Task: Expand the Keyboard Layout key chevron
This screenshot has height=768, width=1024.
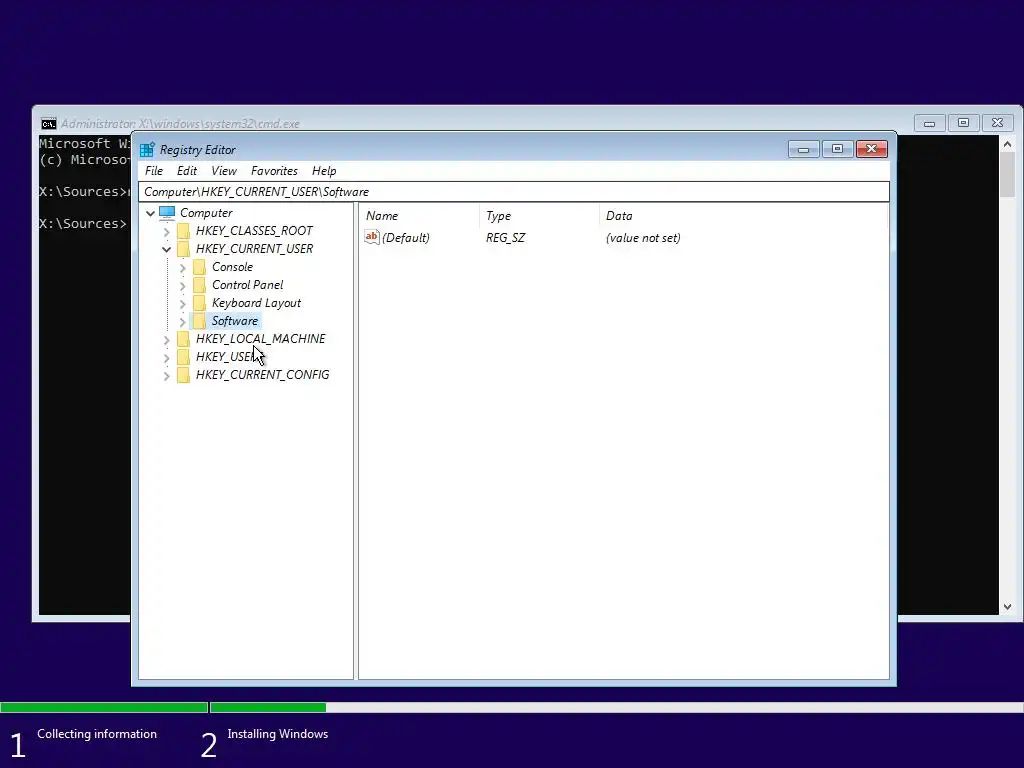Action: 182,304
